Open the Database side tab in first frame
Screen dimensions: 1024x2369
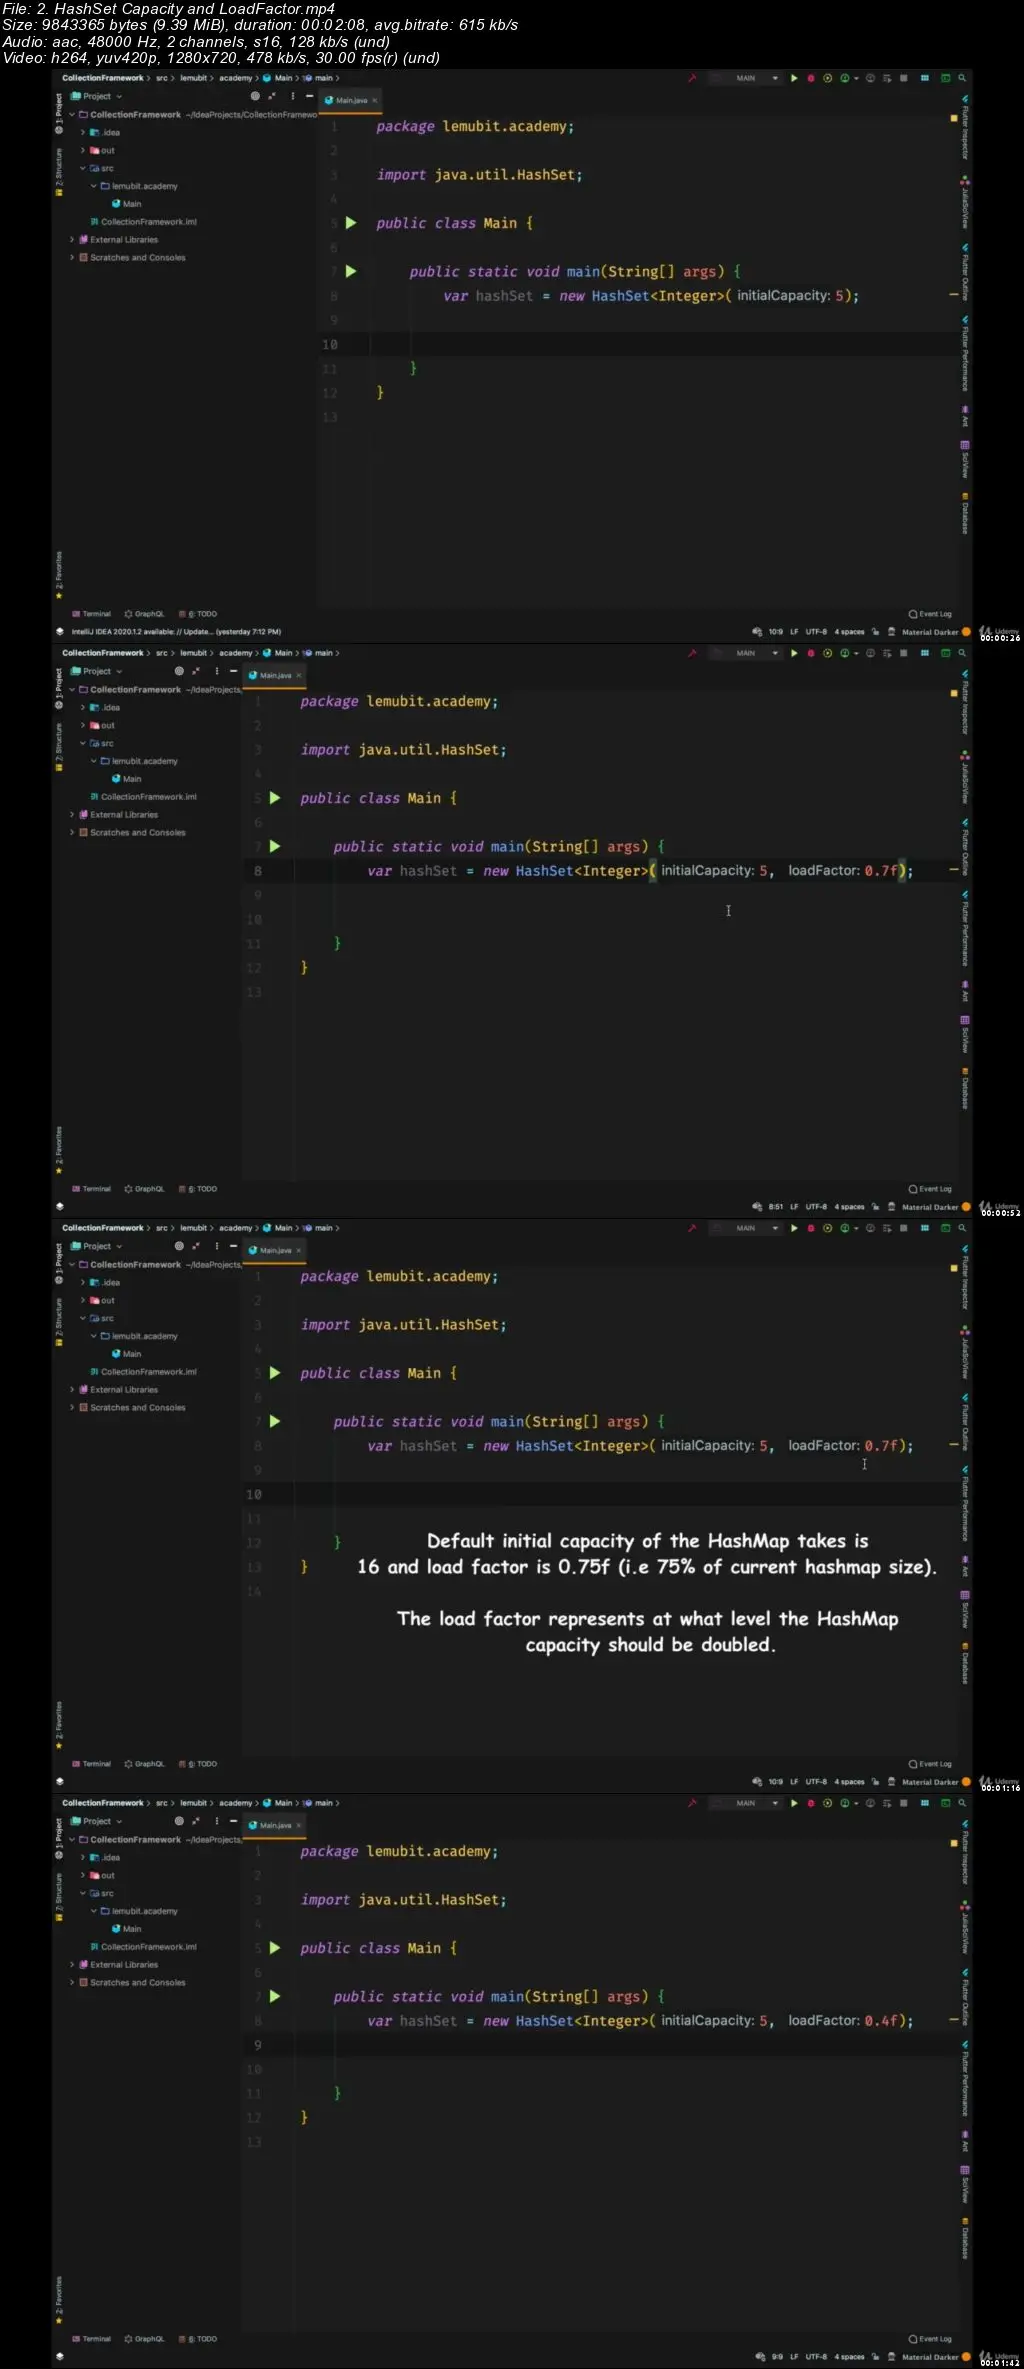[965, 513]
